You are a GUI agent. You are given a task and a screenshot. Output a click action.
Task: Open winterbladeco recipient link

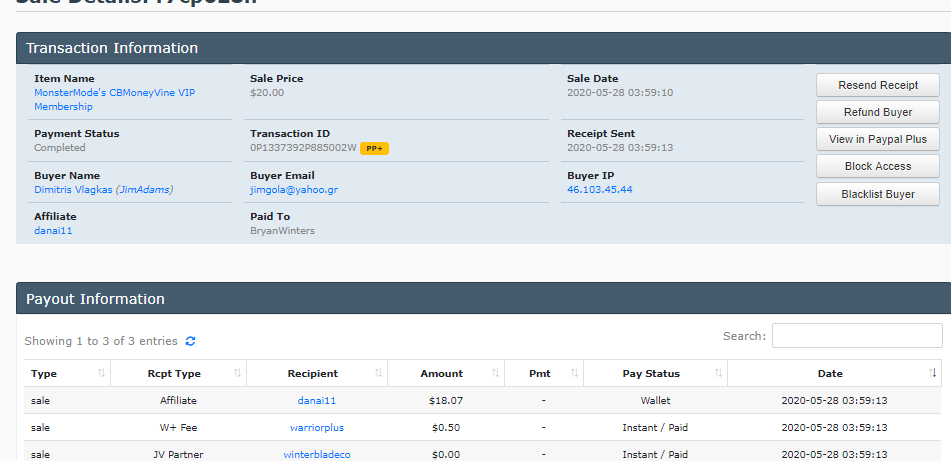click(317, 454)
